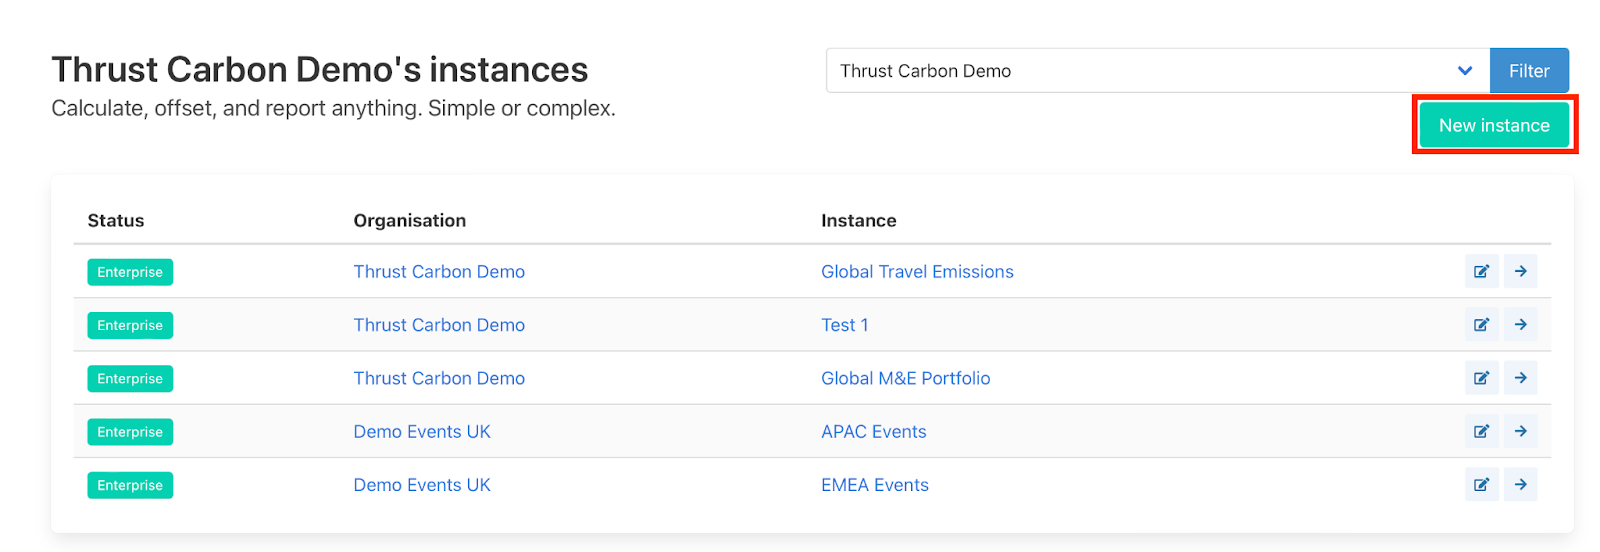Create a new instance with green button

click(x=1493, y=125)
